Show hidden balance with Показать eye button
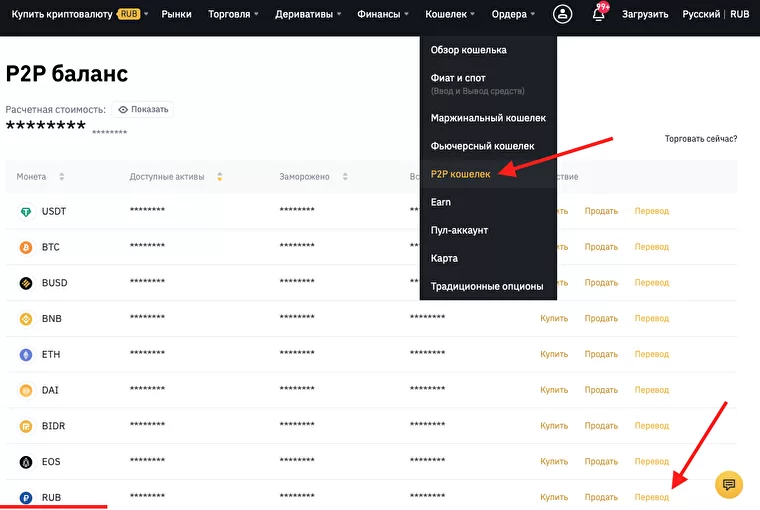Image resolution: width=760 pixels, height=510 pixels. pyautogui.click(x=143, y=110)
